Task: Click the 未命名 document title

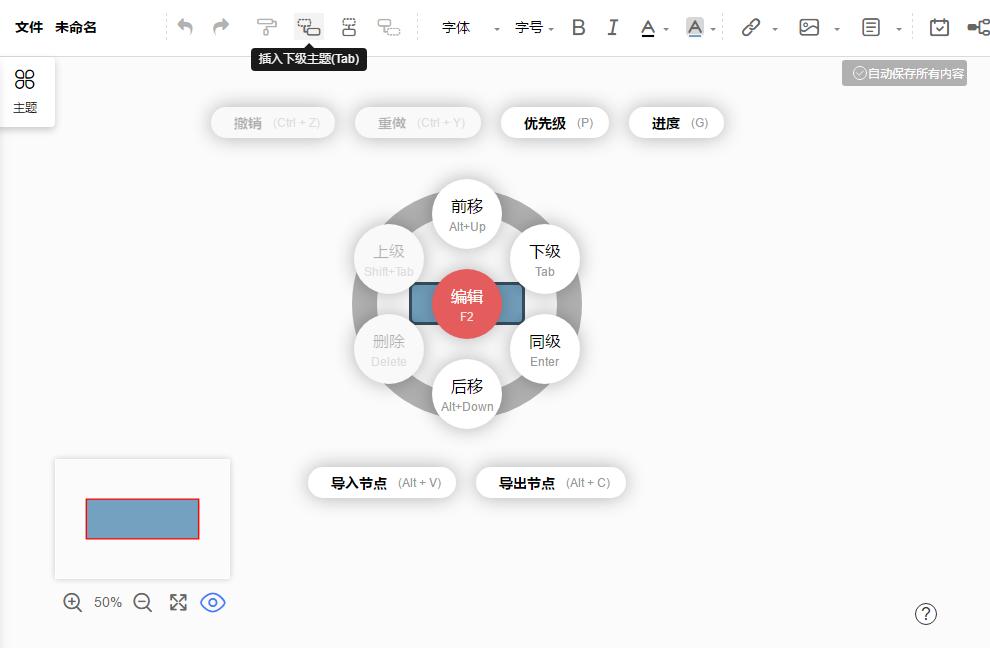Action: pyautogui.click(x=75, y=27)
